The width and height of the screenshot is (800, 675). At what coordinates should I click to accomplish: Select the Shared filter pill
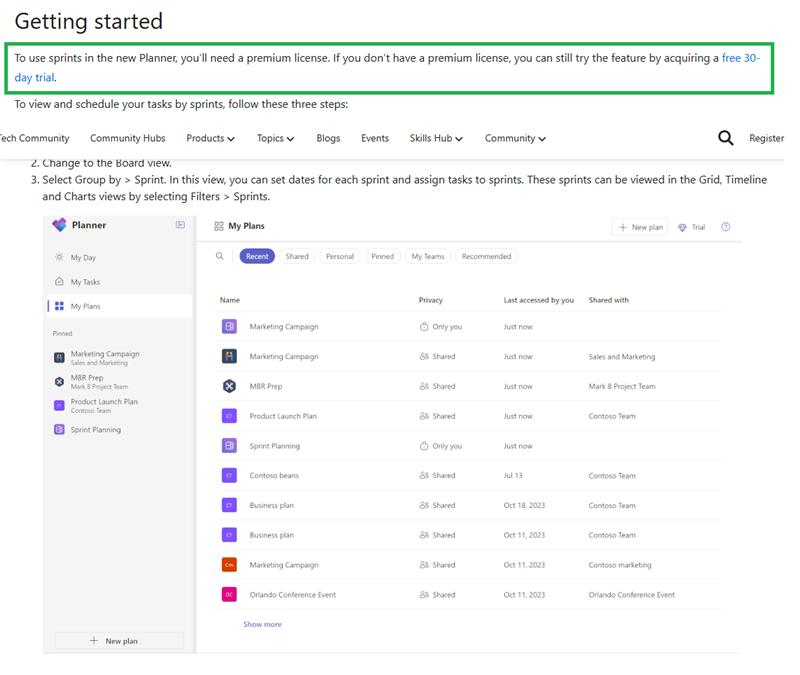point(297,256)
